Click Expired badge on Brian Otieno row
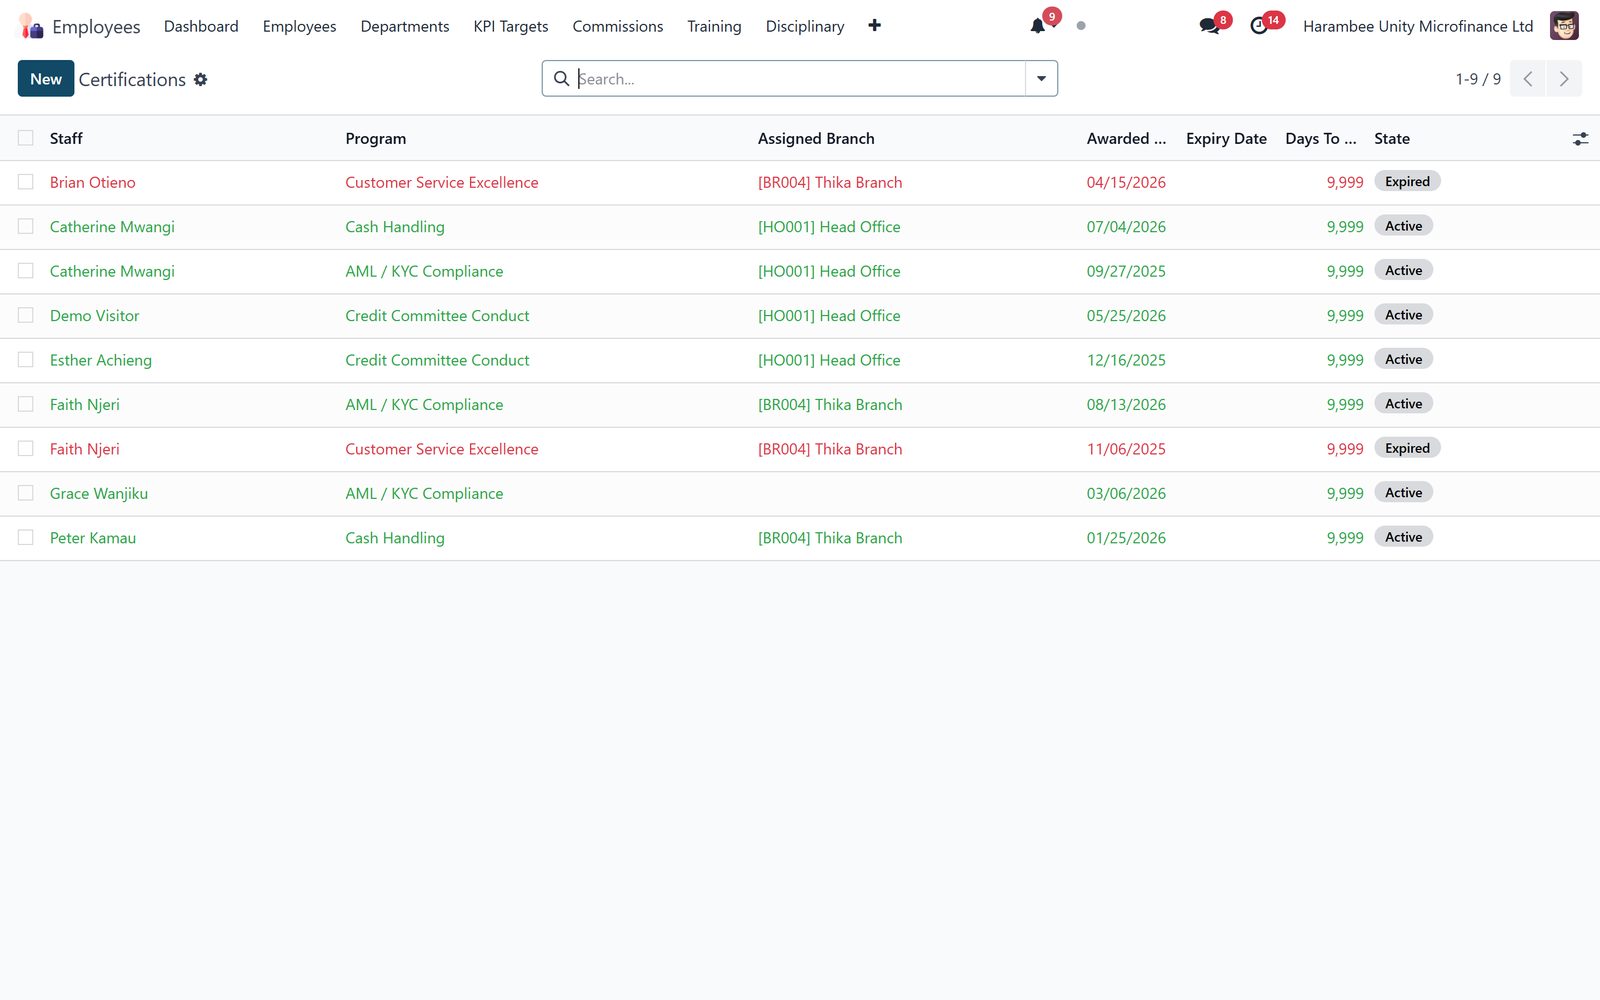1600x1000 pixels. pyautogui.click(x=1407, y=182)
